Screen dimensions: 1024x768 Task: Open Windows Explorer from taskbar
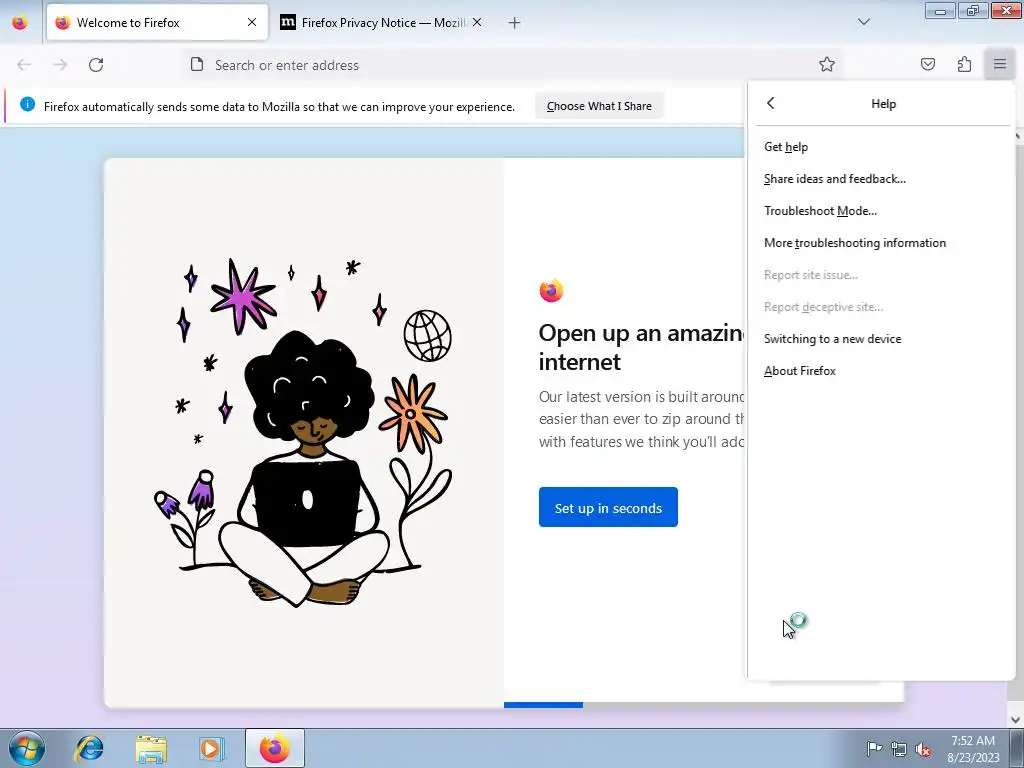point(151,748)
